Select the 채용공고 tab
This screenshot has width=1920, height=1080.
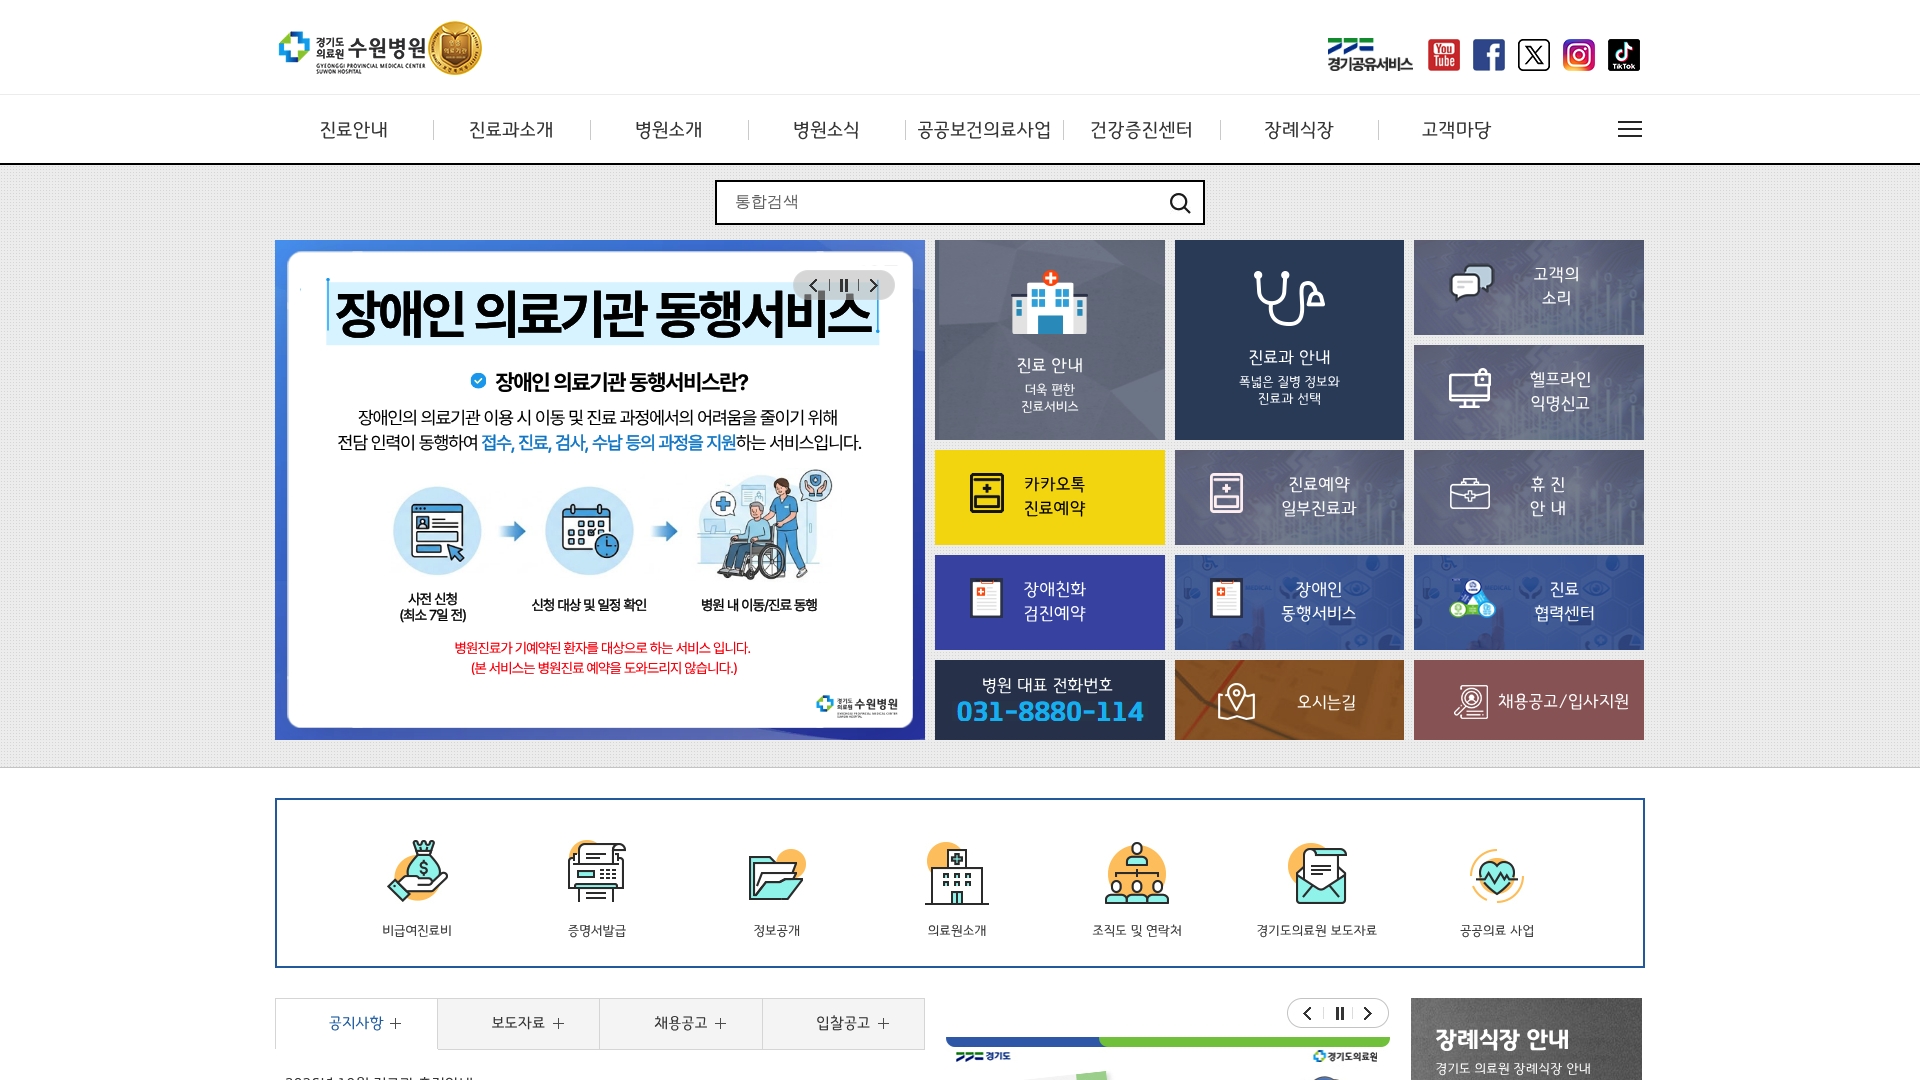click(x=681, y=1023)
